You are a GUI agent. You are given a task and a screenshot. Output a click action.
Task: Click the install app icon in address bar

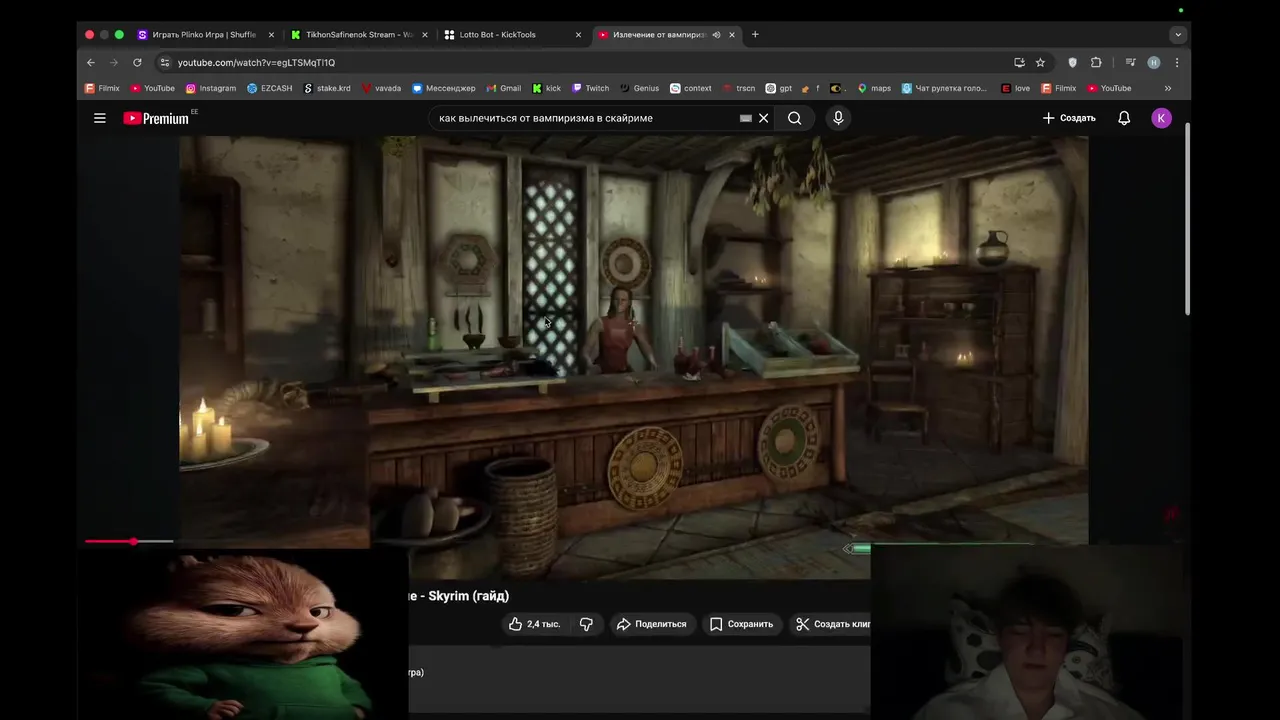(x=1019, y=62)
